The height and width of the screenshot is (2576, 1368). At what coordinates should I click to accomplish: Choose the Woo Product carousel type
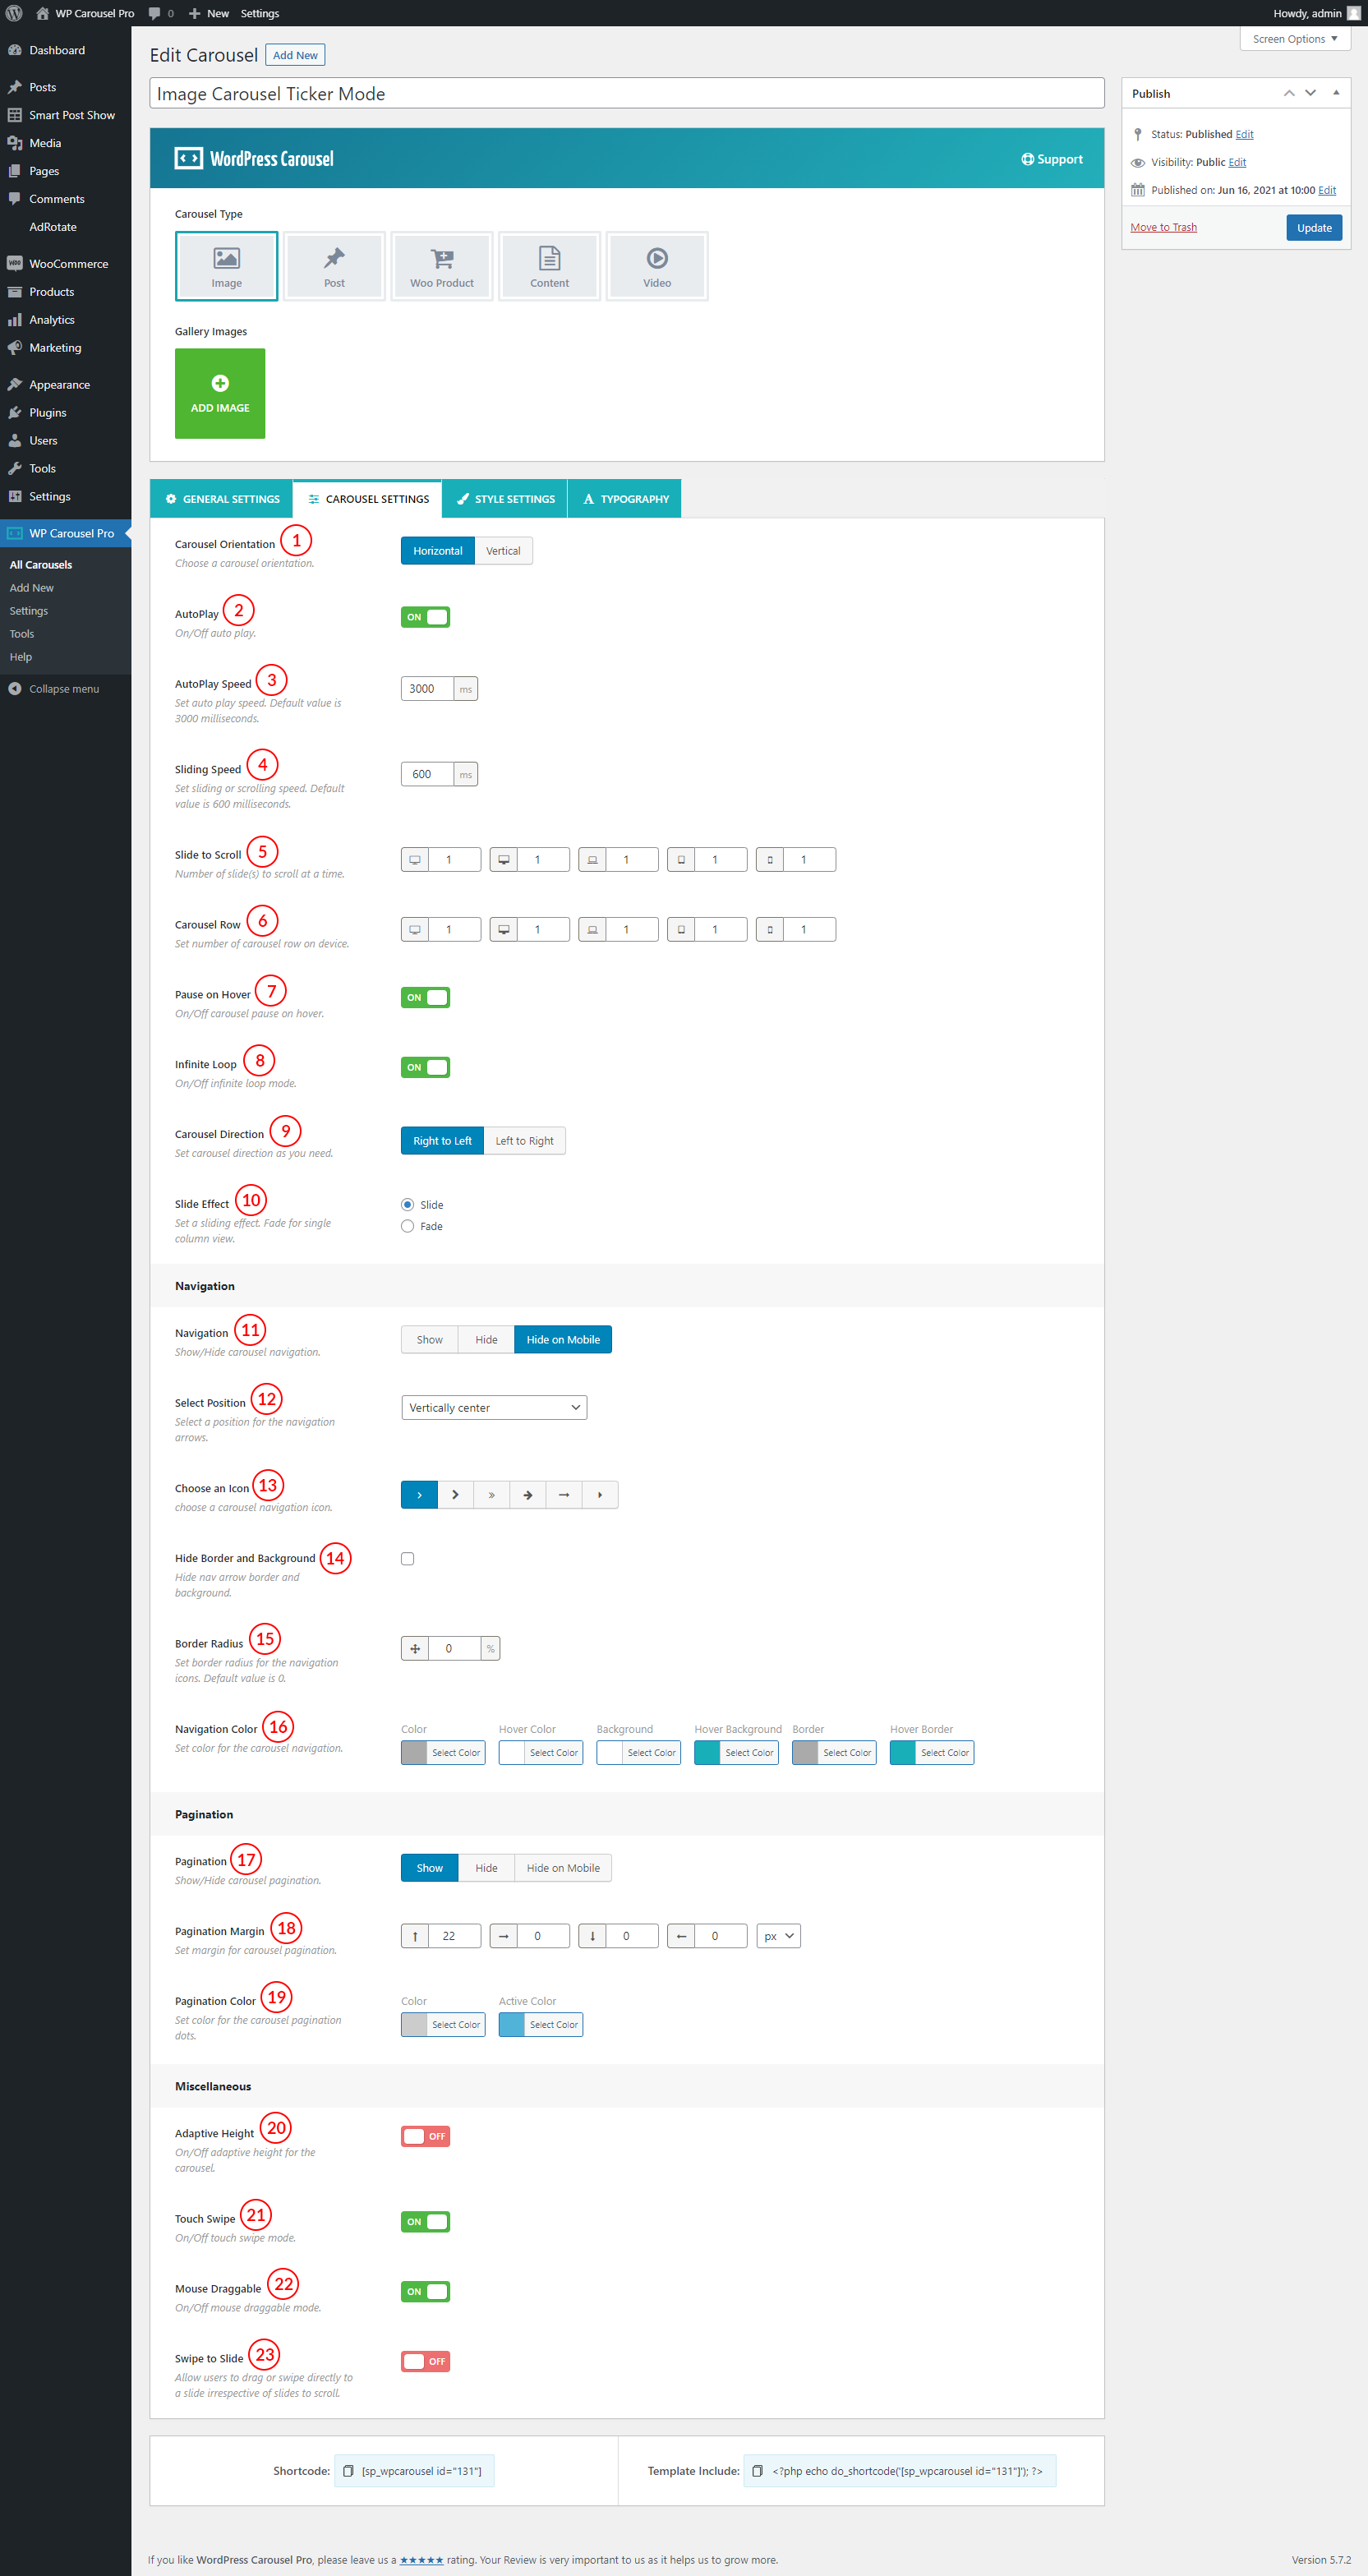pos(441,266)
